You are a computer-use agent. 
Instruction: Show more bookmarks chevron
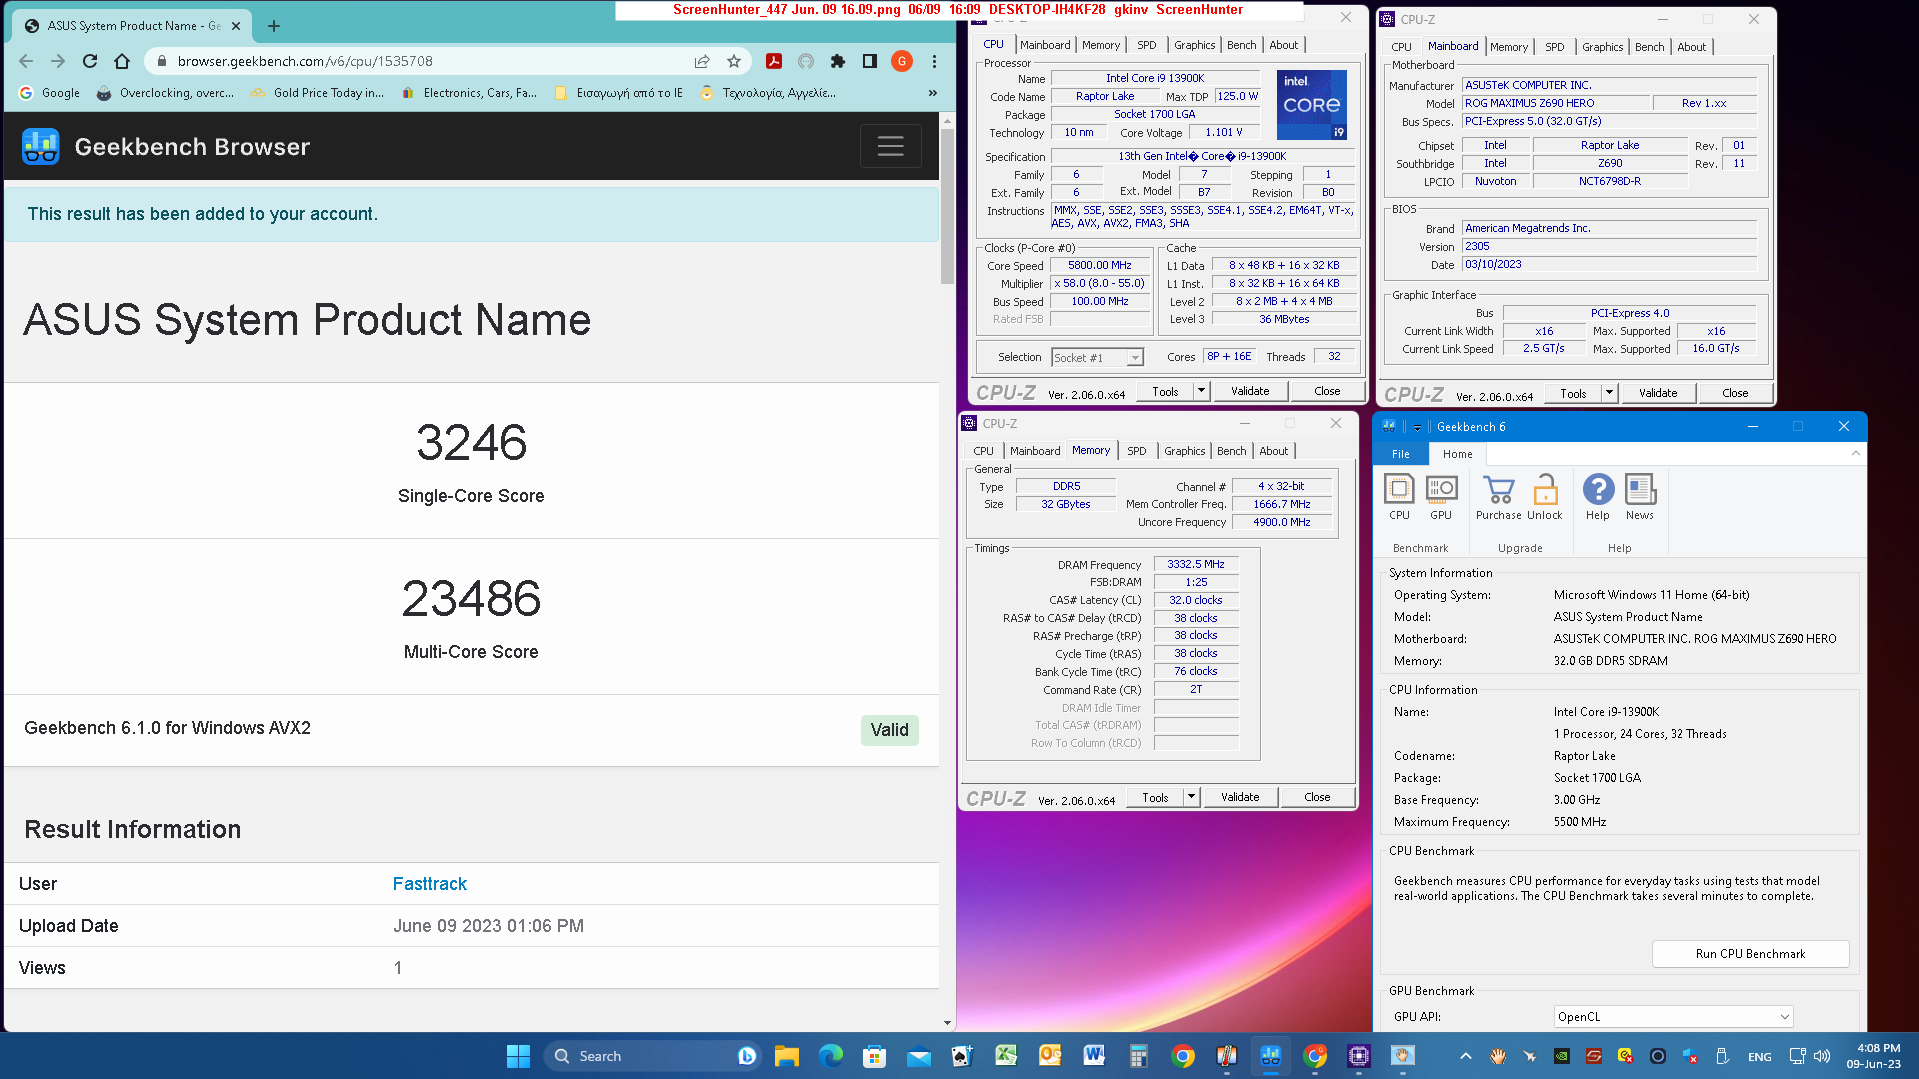(x=933, y=93)
